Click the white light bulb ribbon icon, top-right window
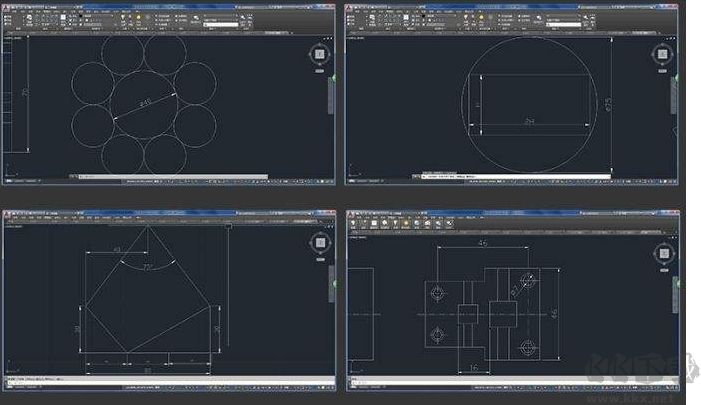This screenshot has width=701, height=405. [x=465, y=17]
